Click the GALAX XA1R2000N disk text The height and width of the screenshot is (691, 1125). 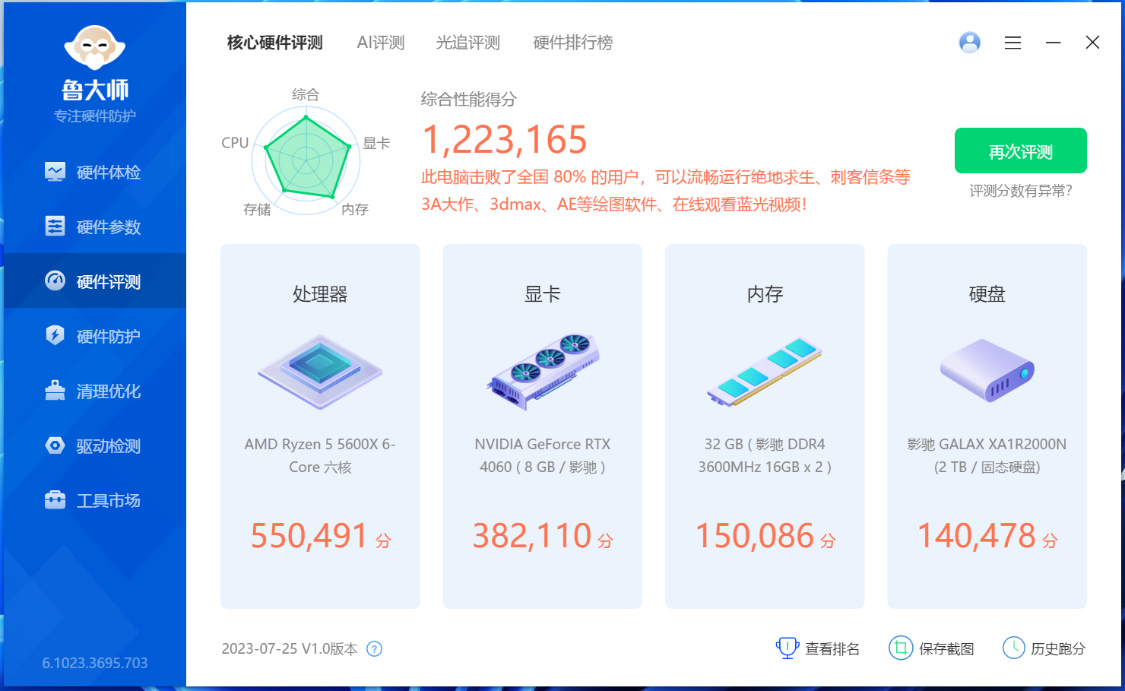point(987,455)
